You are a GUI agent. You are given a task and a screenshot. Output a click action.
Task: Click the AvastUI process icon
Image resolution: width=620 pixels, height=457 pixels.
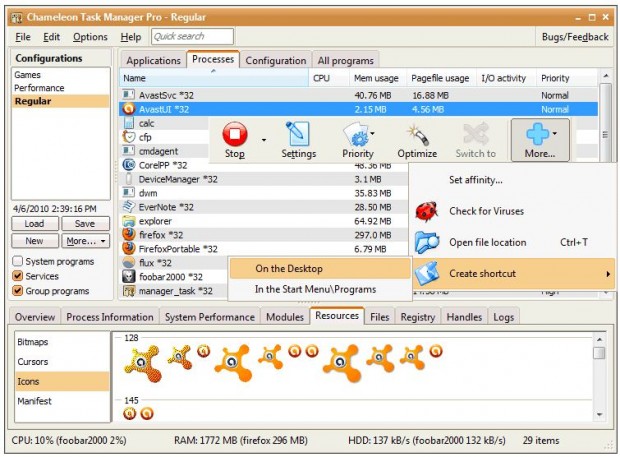tap(129, 109)
